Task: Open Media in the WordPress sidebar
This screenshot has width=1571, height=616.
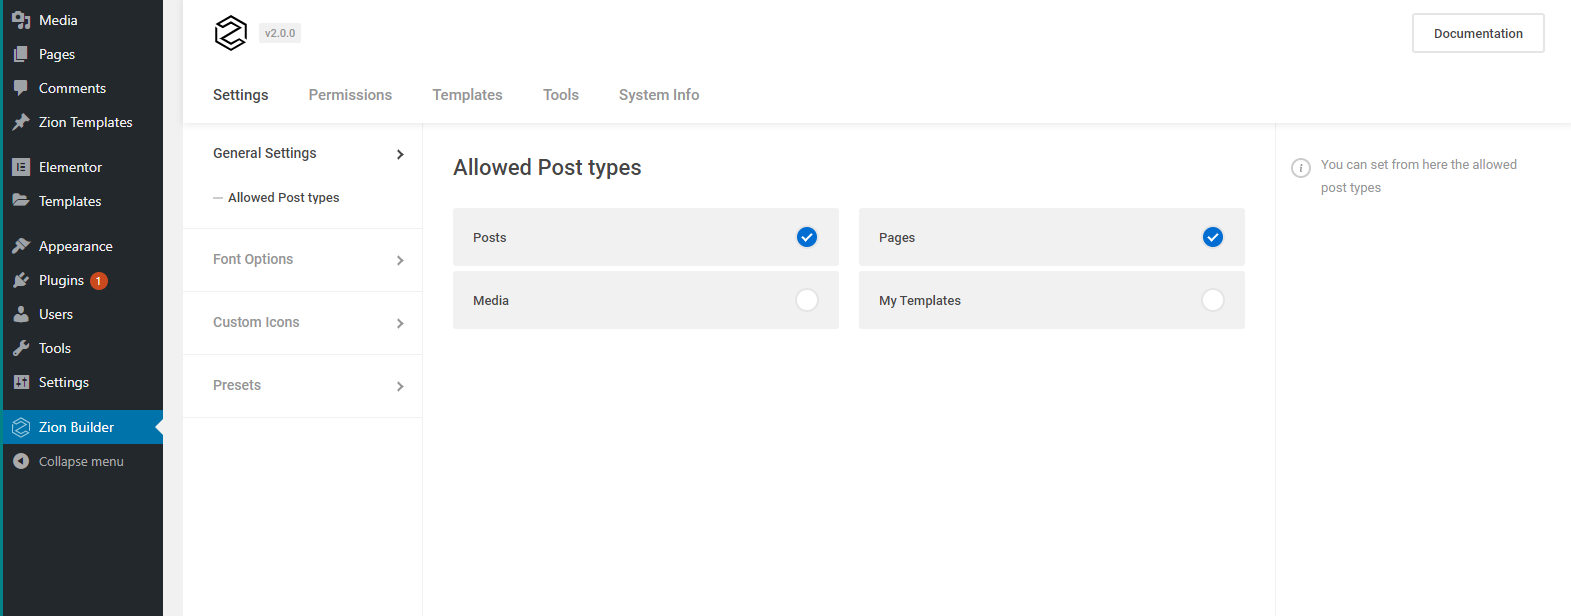Action: pos(83,20)
